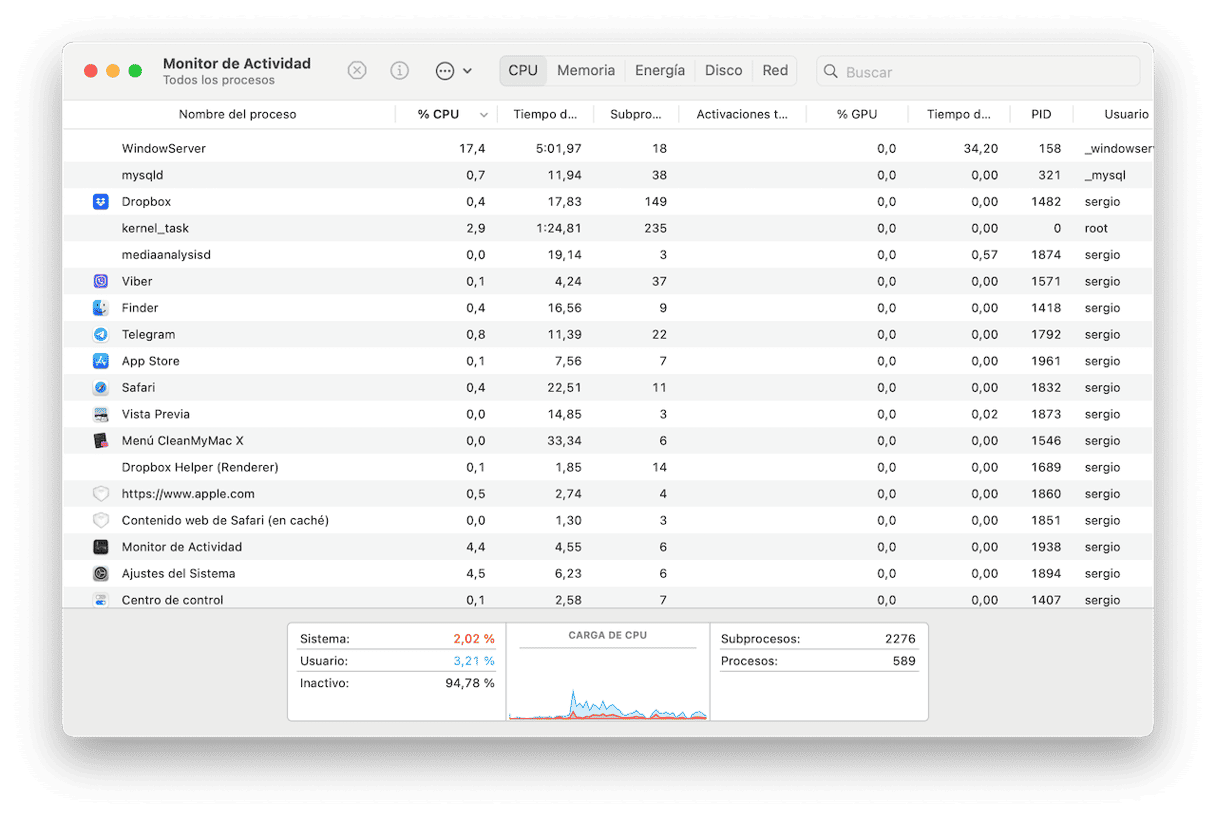Select the WindowServer process row
1216x819 pixels.
[608, 148]
